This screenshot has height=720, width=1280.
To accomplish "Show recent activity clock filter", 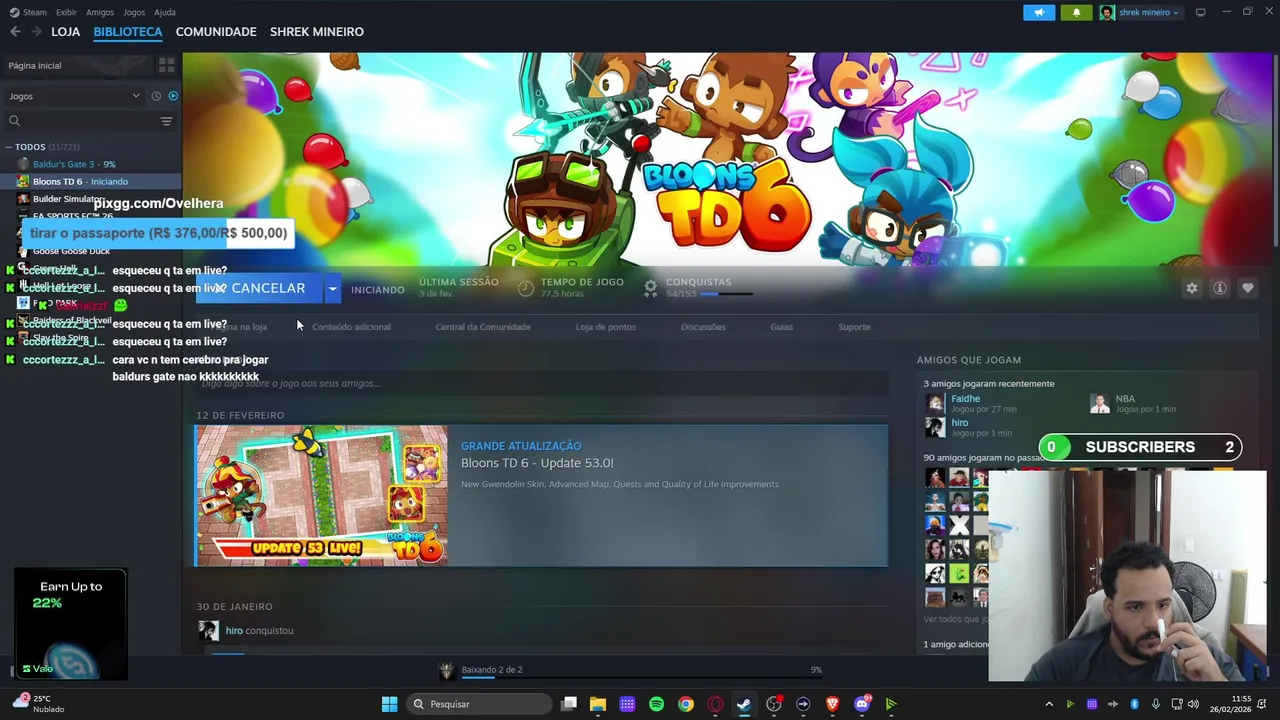I will pyautogui.click(x=156, y=96).
